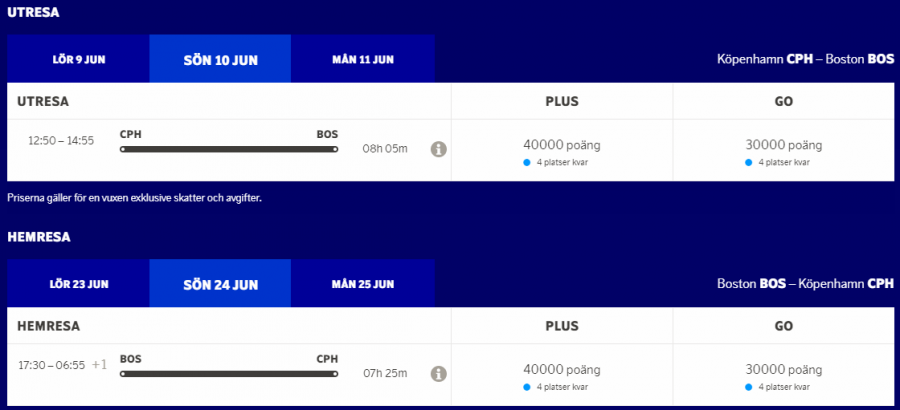This screenshot has height=410, width=900.
Task: Select outbound date LÖR 9 JUN tab
Action: (79, 59)
